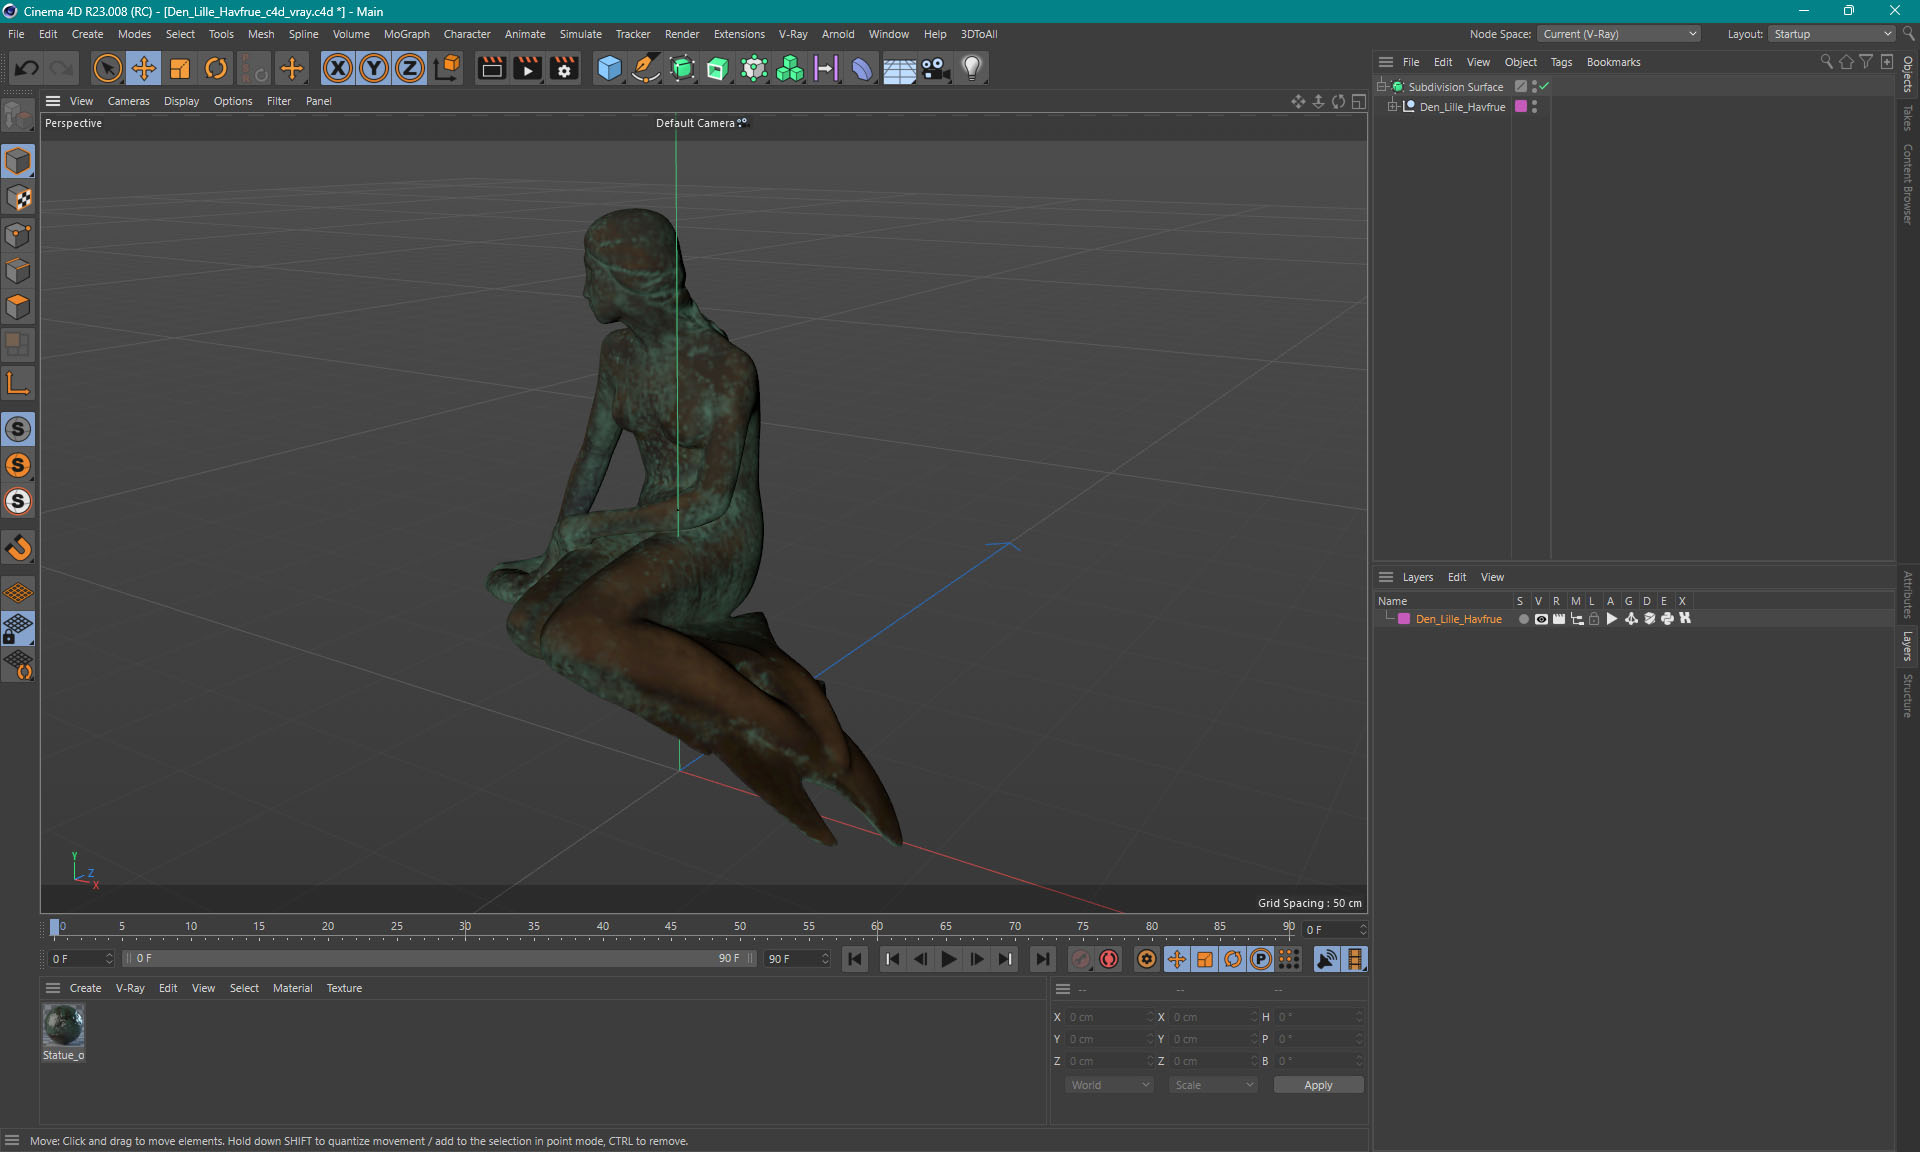Open Edit Render Settings icon
Viewport: 1920px width, 1152px height.
(564, 68)
